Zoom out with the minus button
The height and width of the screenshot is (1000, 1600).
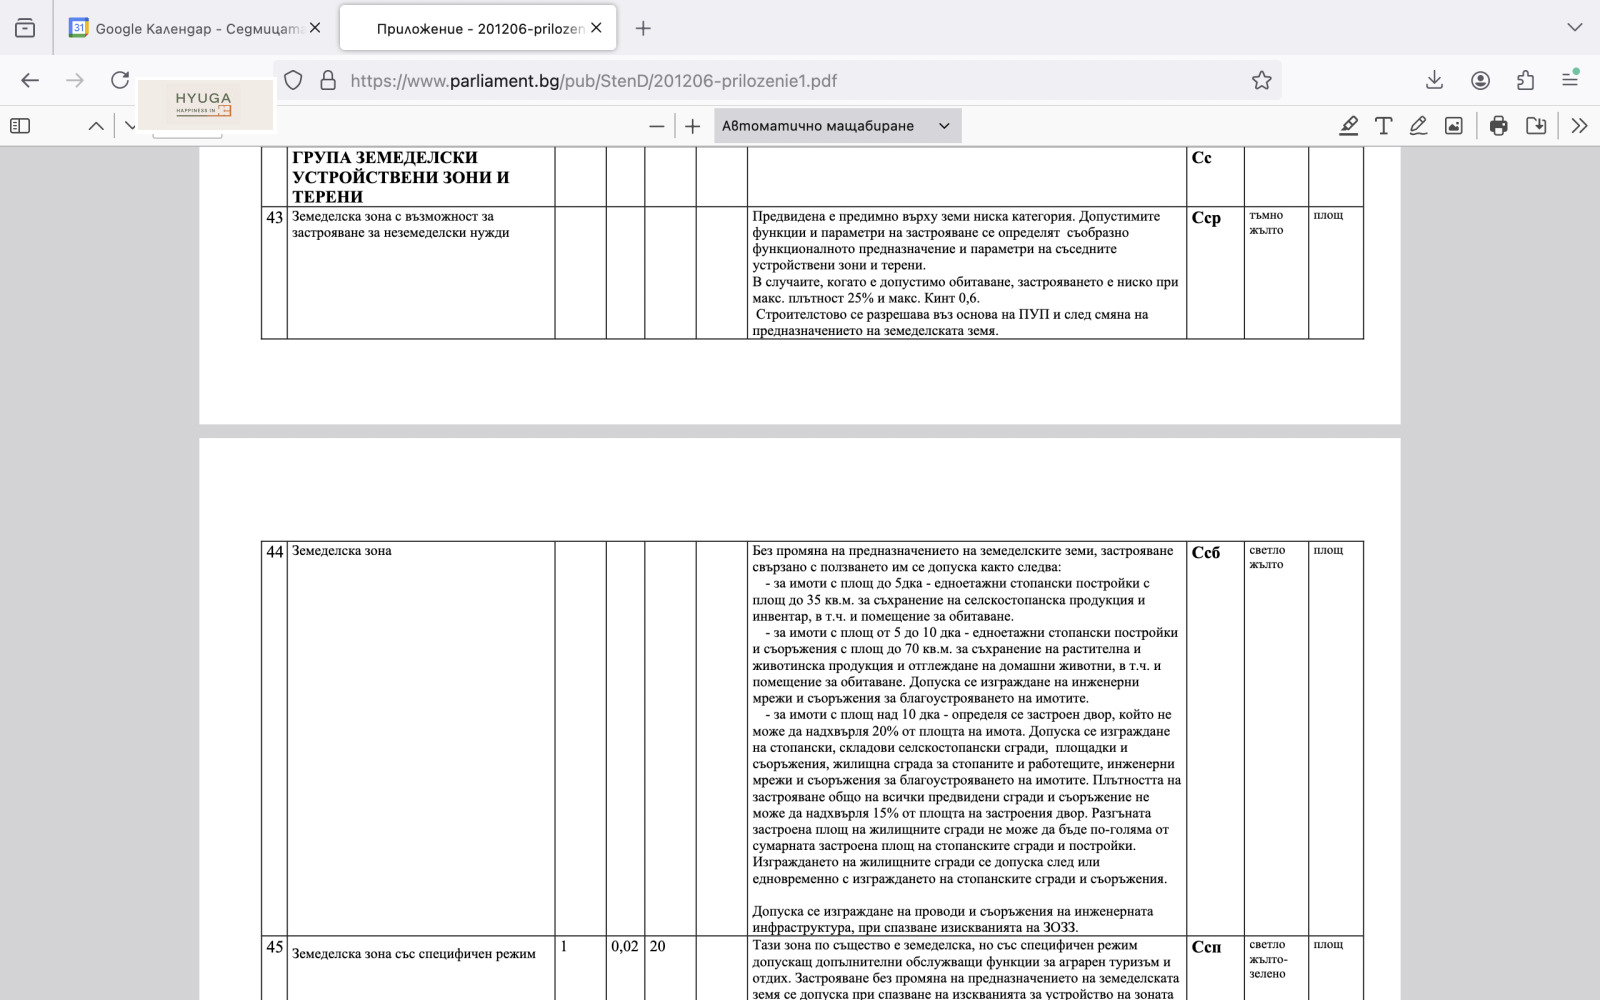pyautogui.click(x=656, y=126)
